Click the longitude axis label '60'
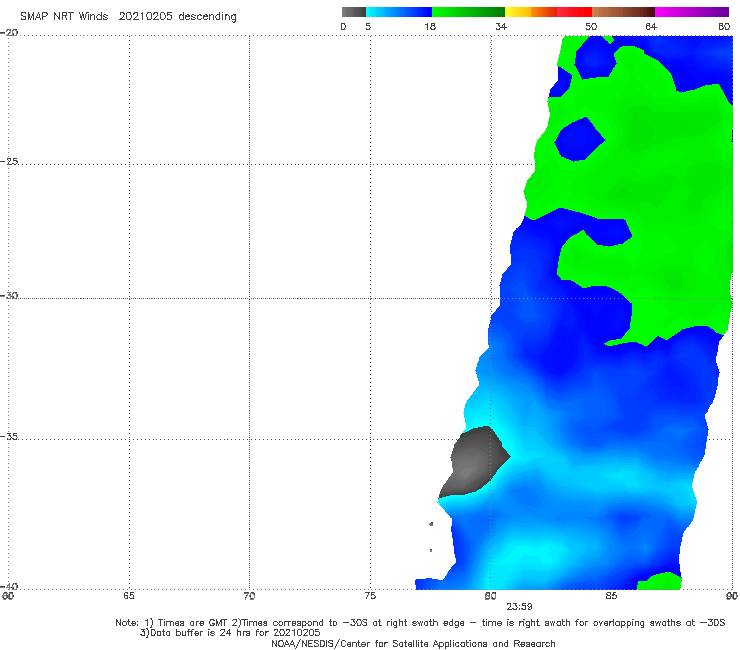This screenshot has height=650, width=740. point(8,596)
